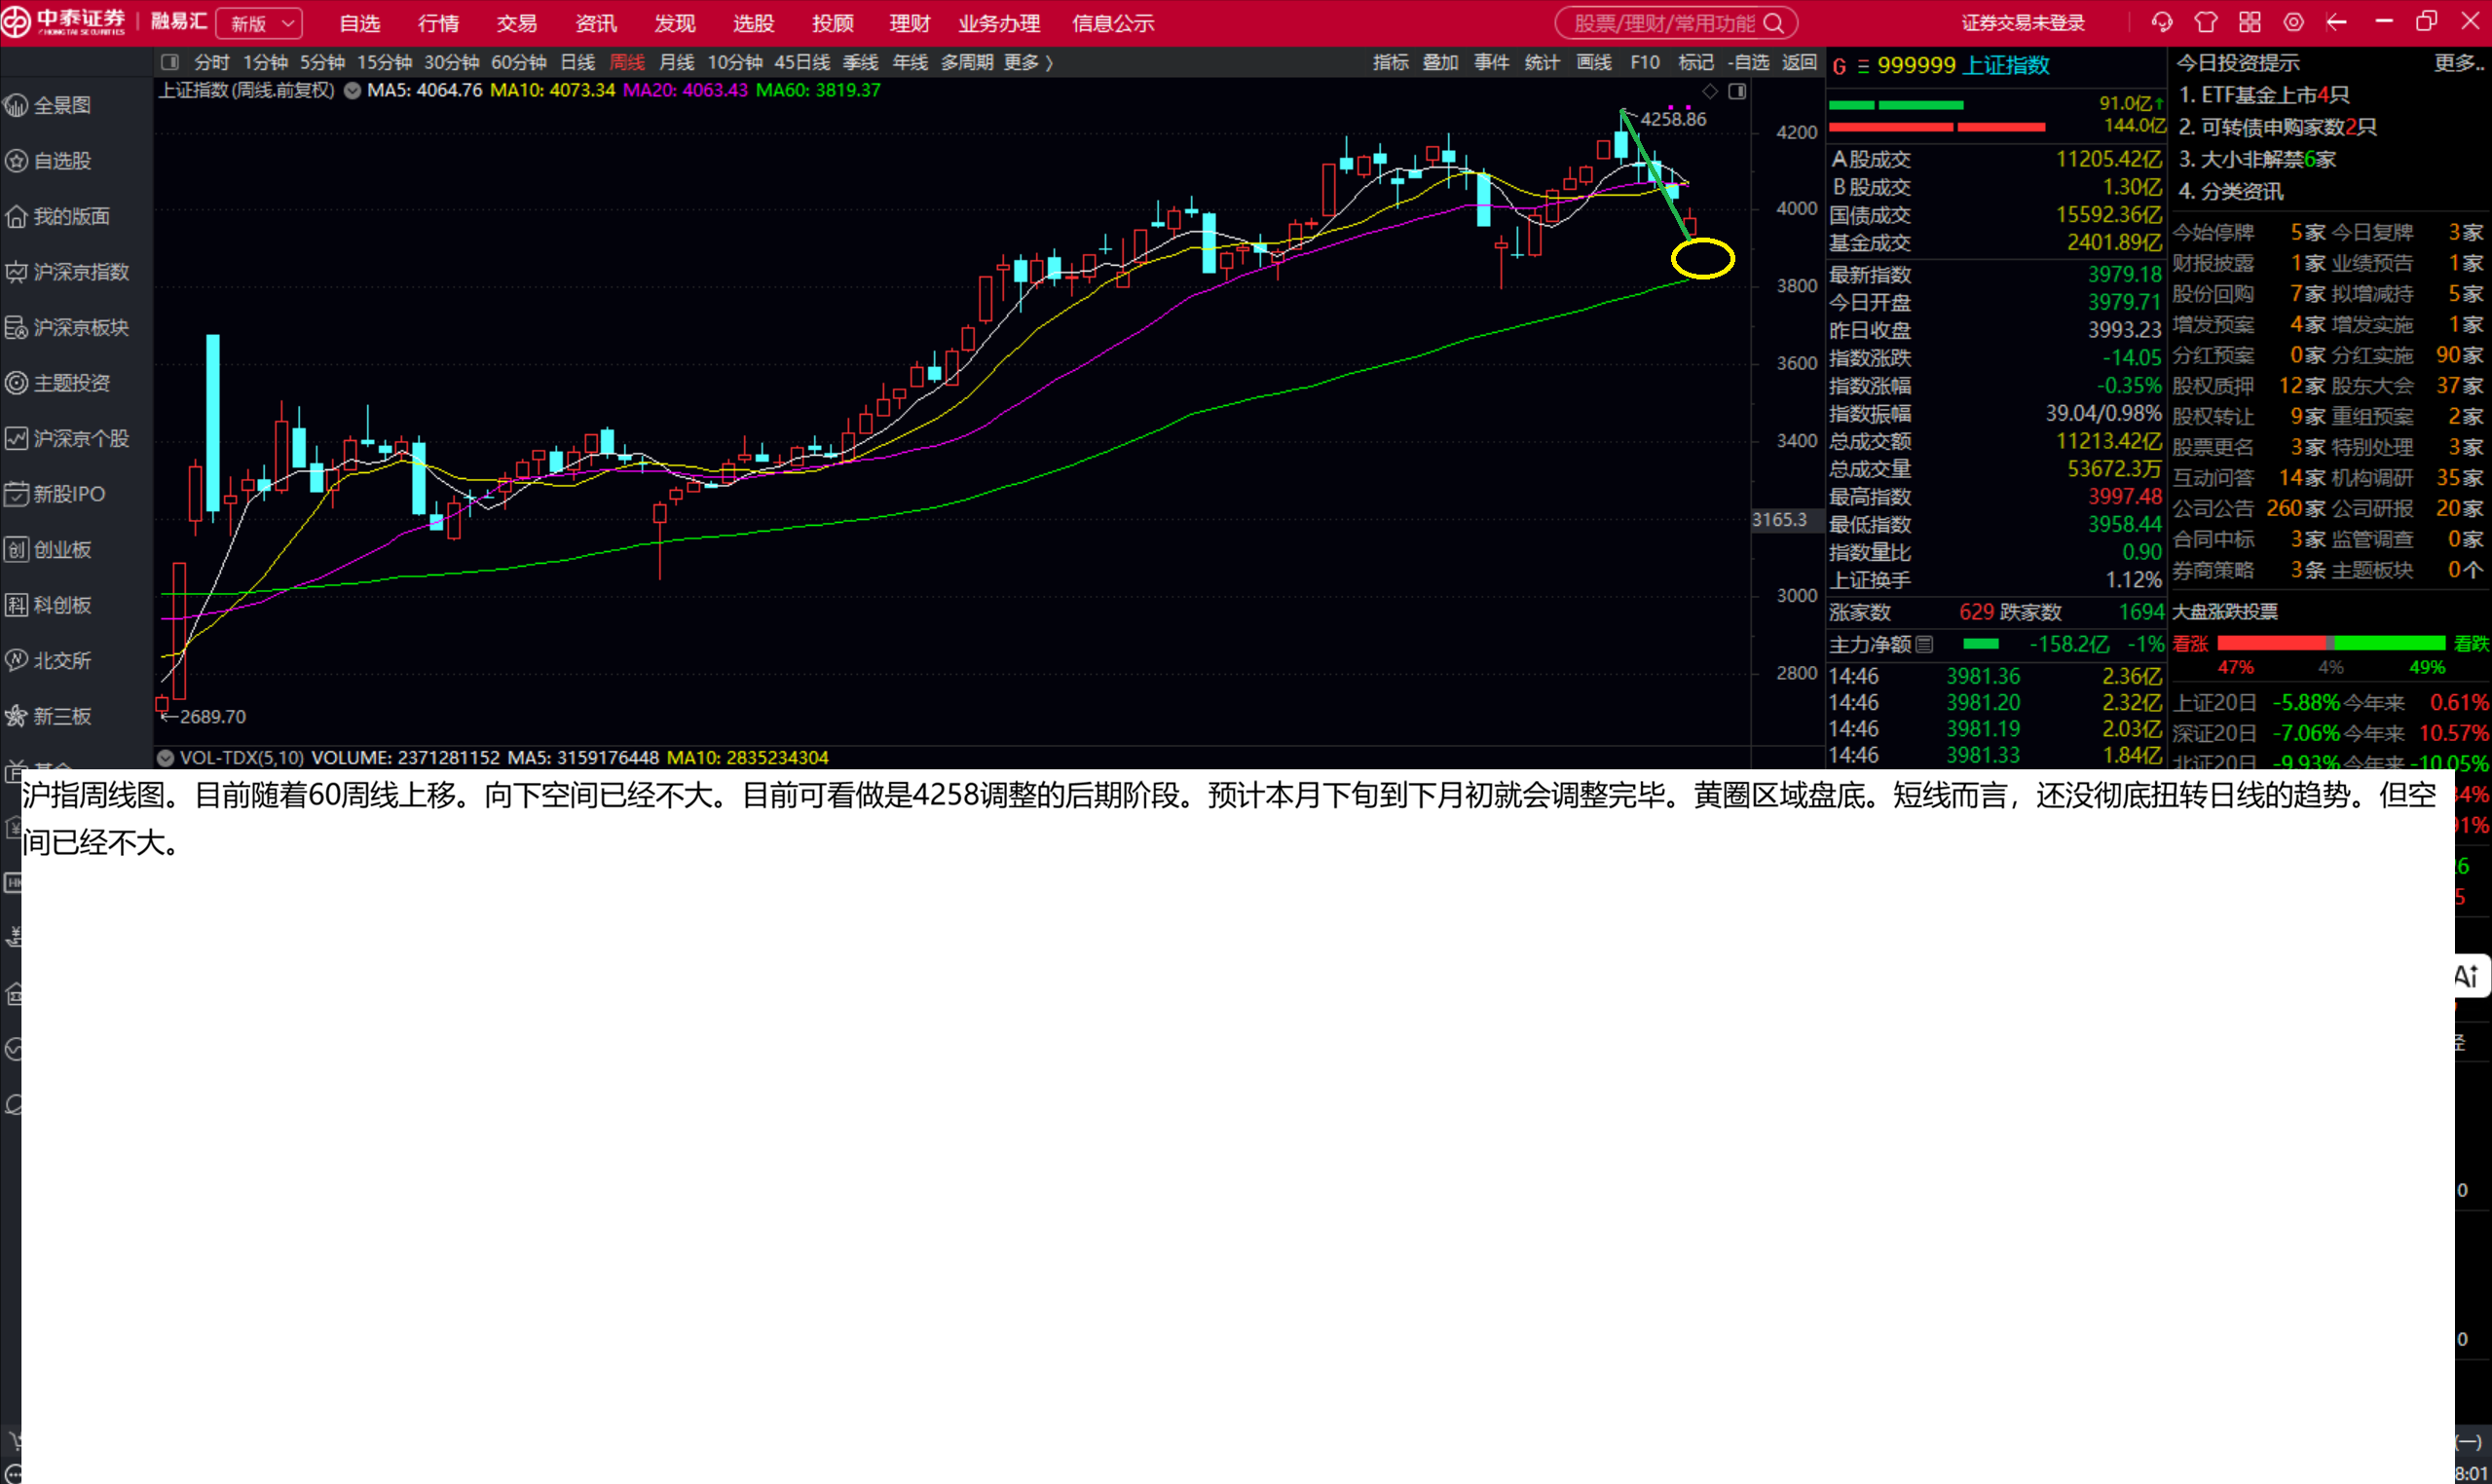Open the 业务办理 top menu

point(999,23)
